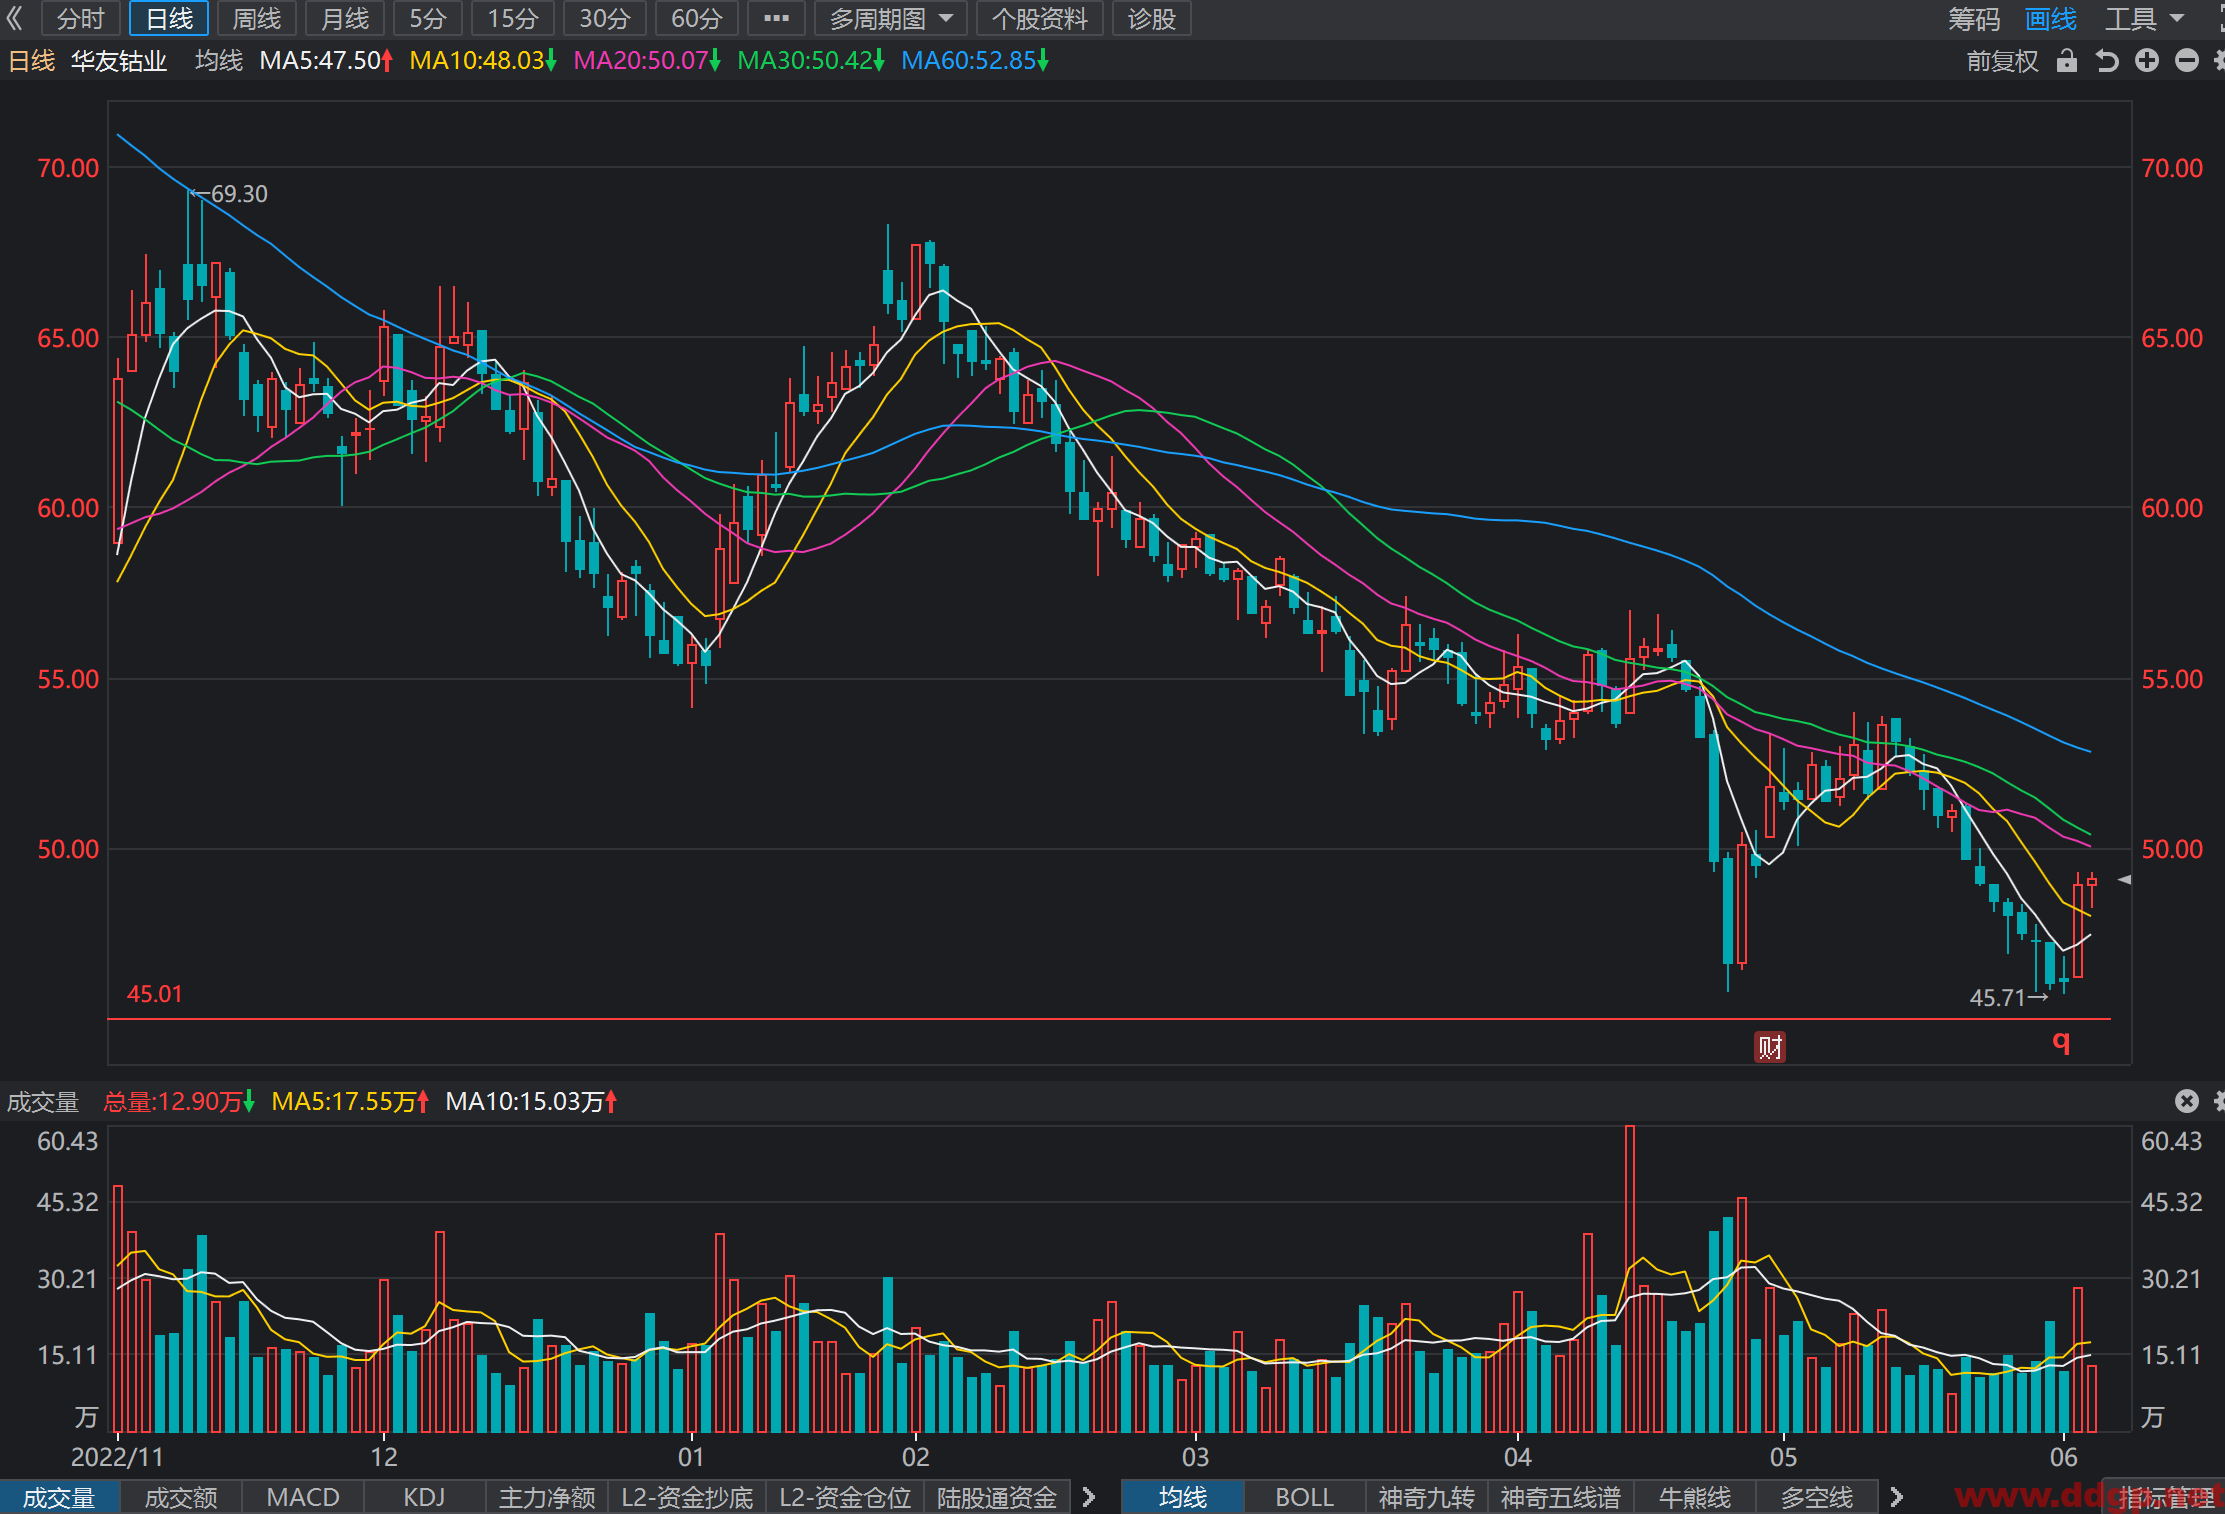Screen dimensions: 2225x1514
Task: Zoom in chart with the plus icon
Action: tap(2147, 61)
